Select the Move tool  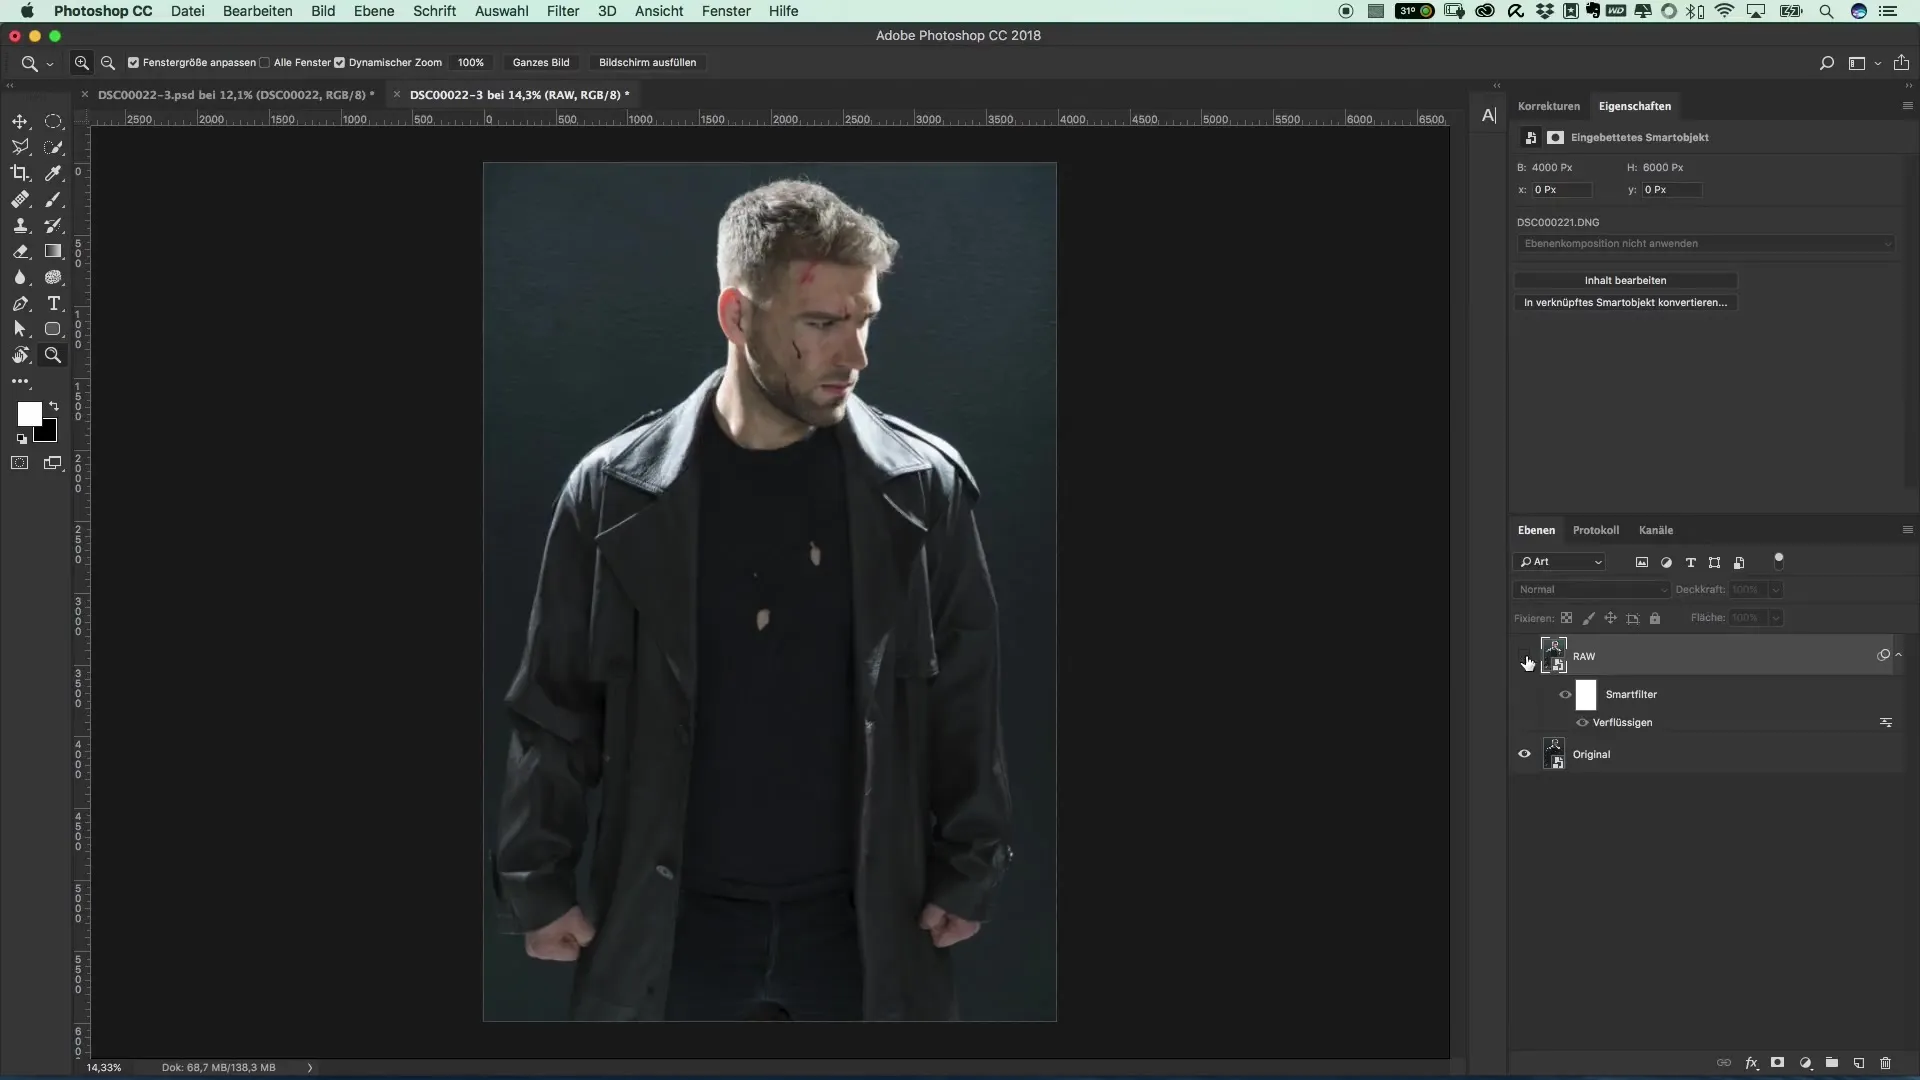coord(20,122)
